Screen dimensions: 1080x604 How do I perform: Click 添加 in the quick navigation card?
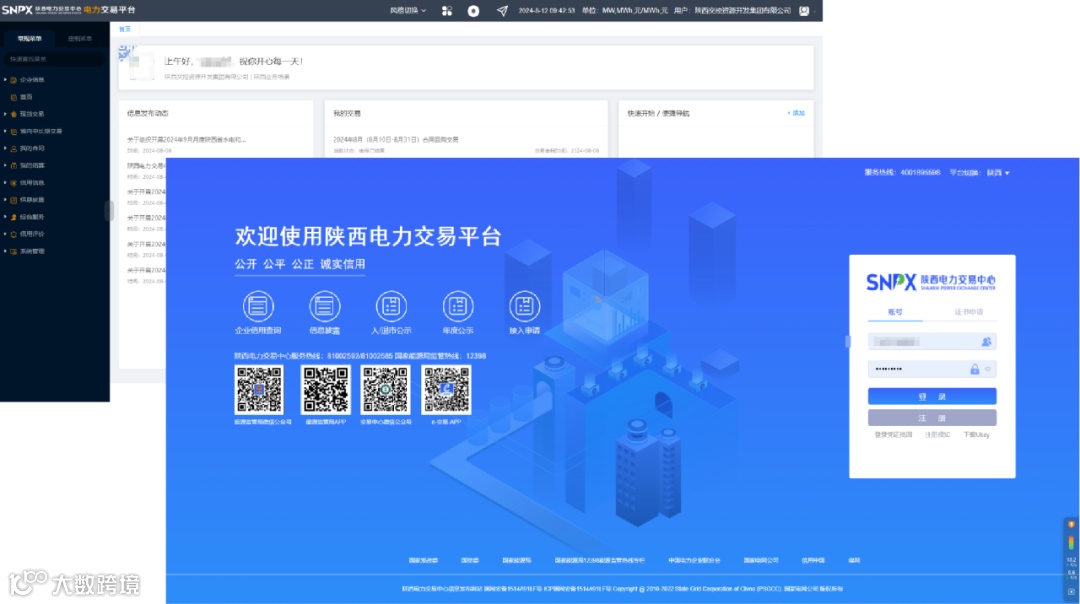796,113
